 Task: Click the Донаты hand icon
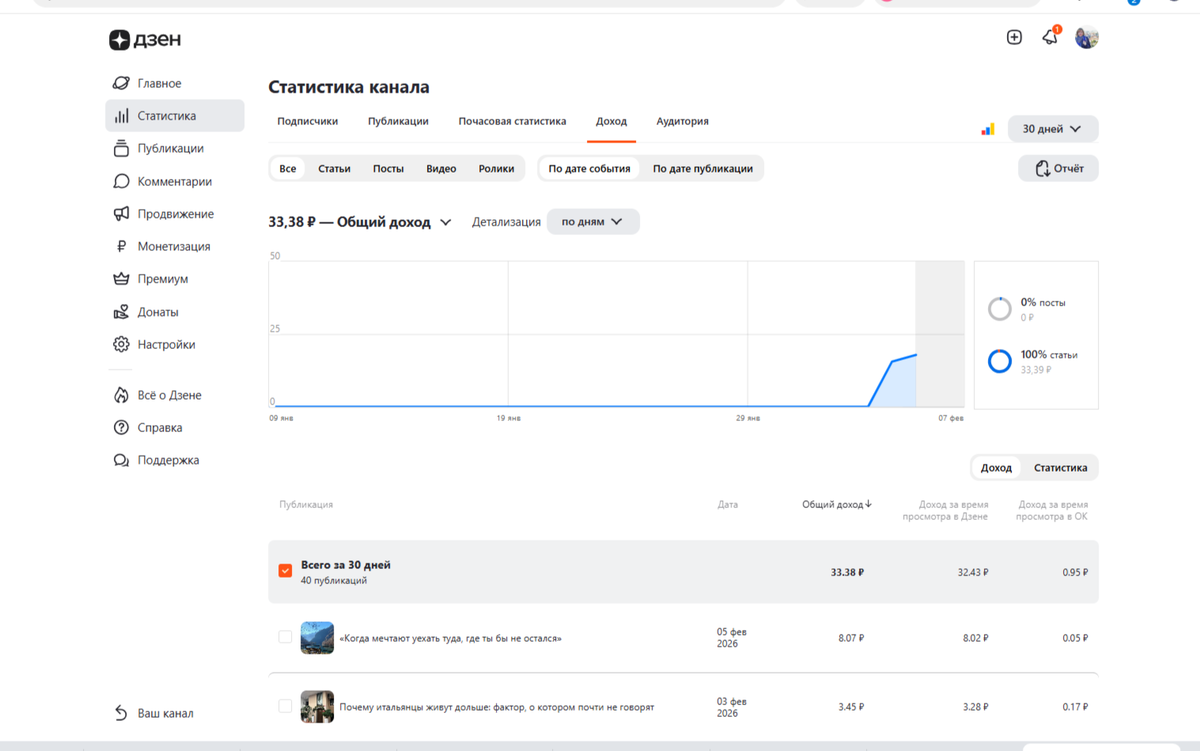pyautogui.click(x=121, y=312)
